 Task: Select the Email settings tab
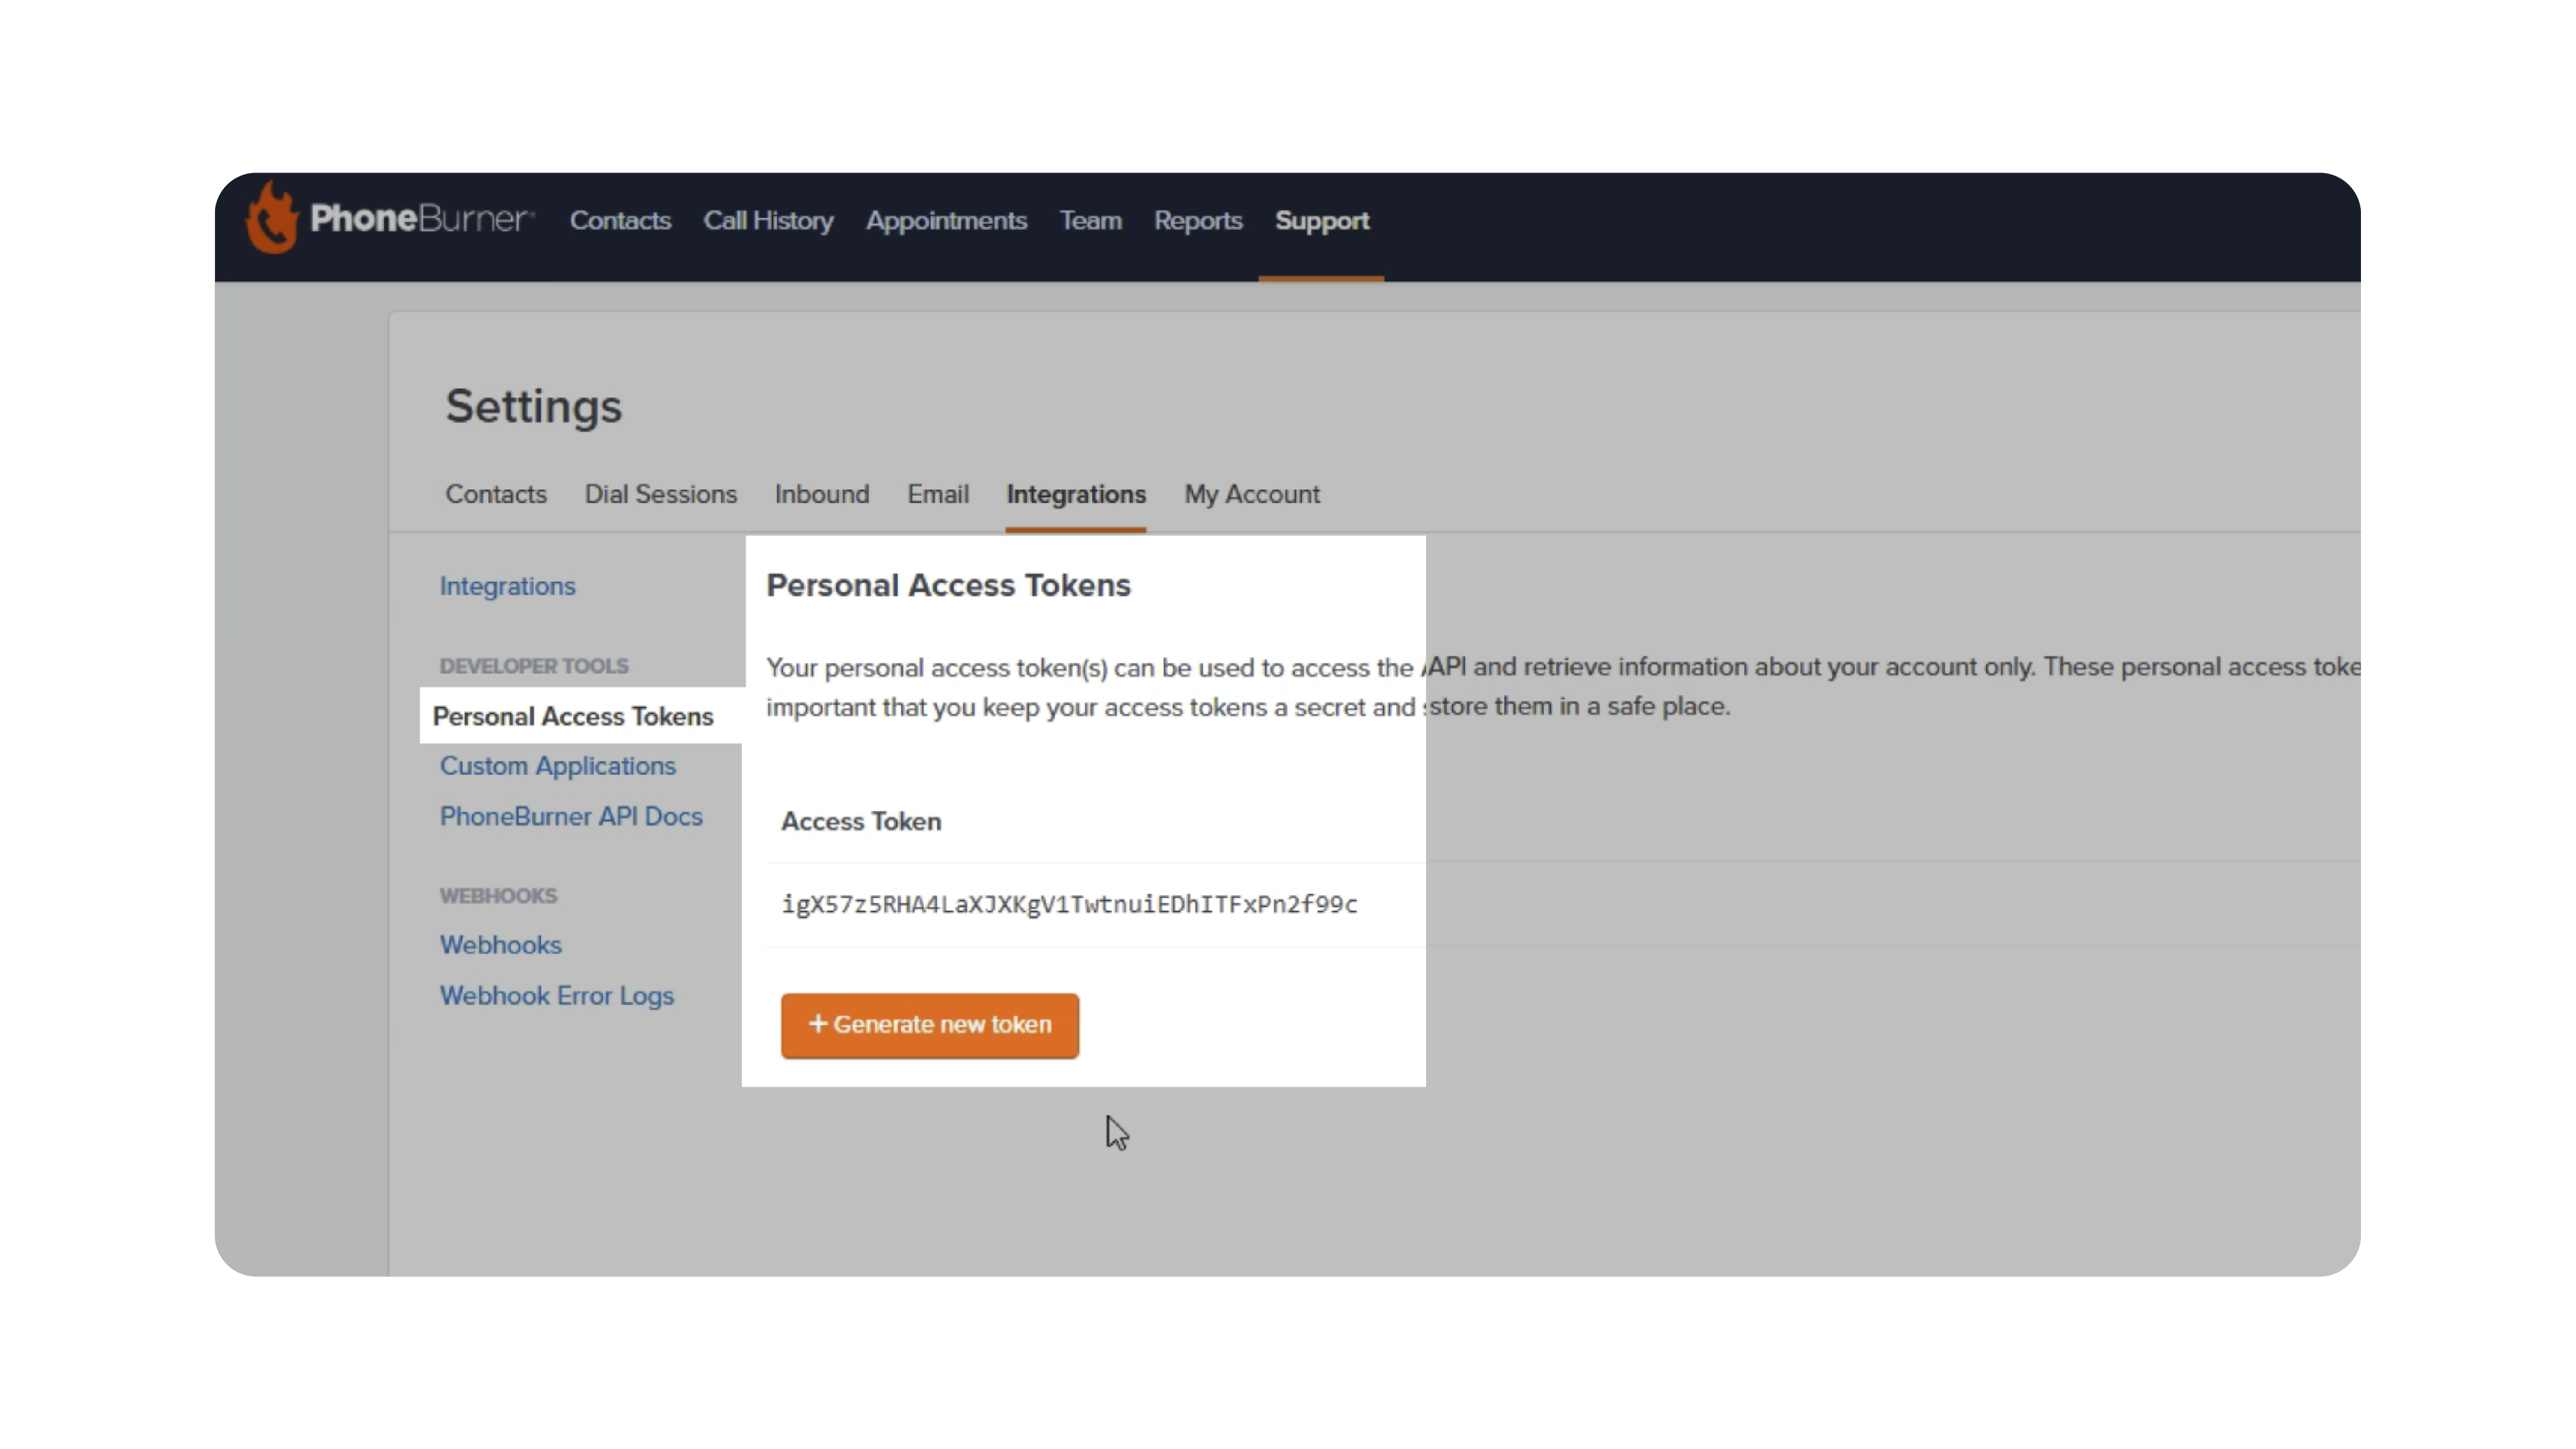(x=937, y=494)
